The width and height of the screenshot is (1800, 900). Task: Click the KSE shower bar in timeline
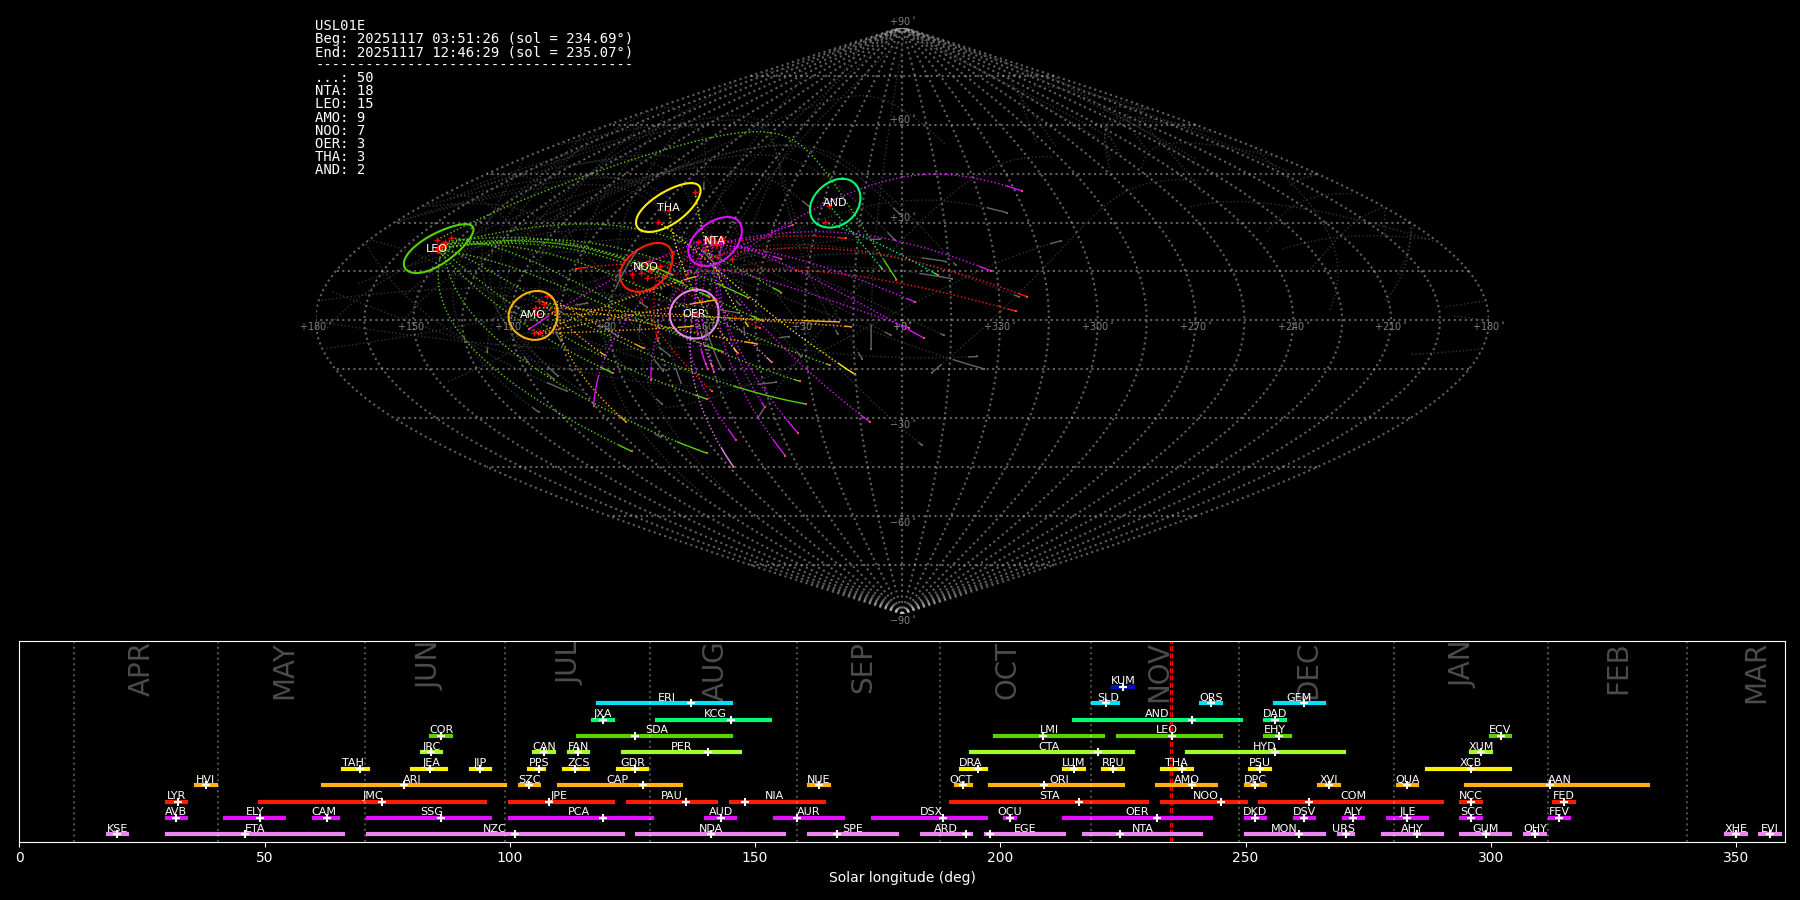coord(117,834)
